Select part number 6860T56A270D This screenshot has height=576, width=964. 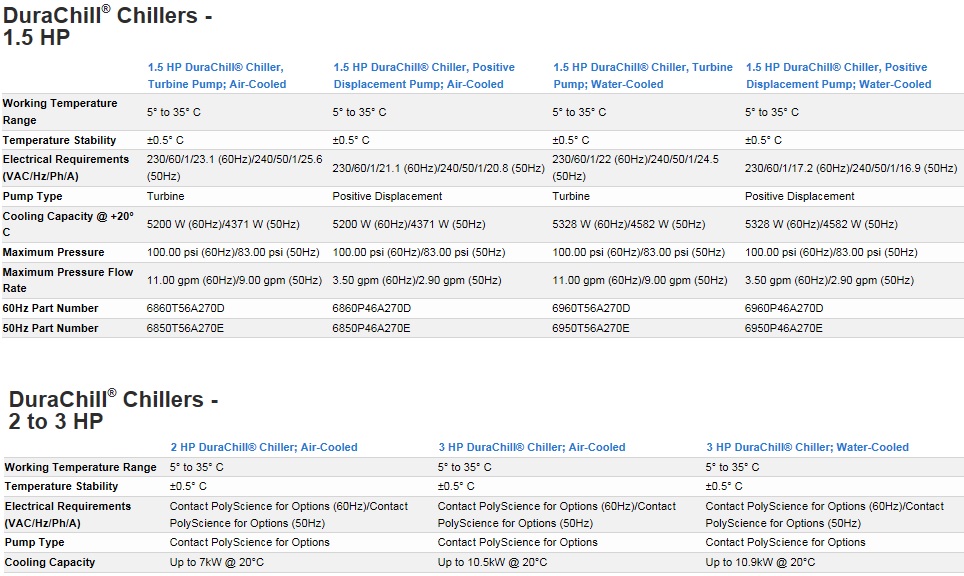pos(186,308)
